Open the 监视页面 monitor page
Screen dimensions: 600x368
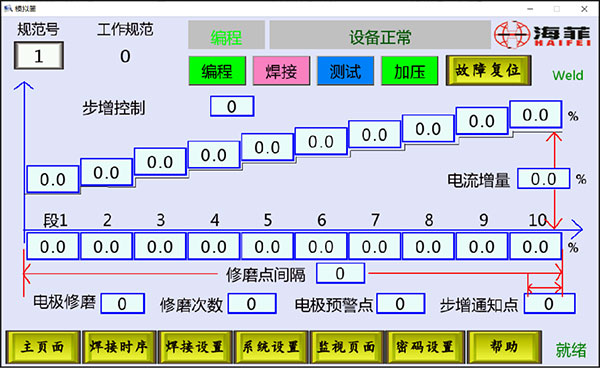347,347
